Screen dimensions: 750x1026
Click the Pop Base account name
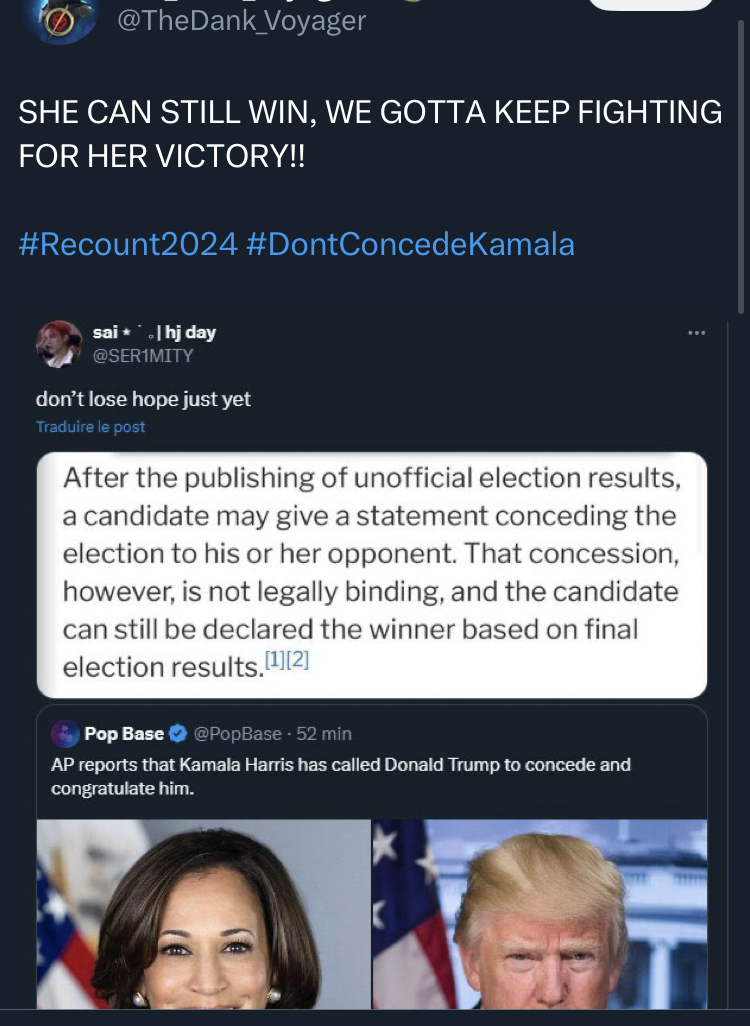click(x=124, y=733)
